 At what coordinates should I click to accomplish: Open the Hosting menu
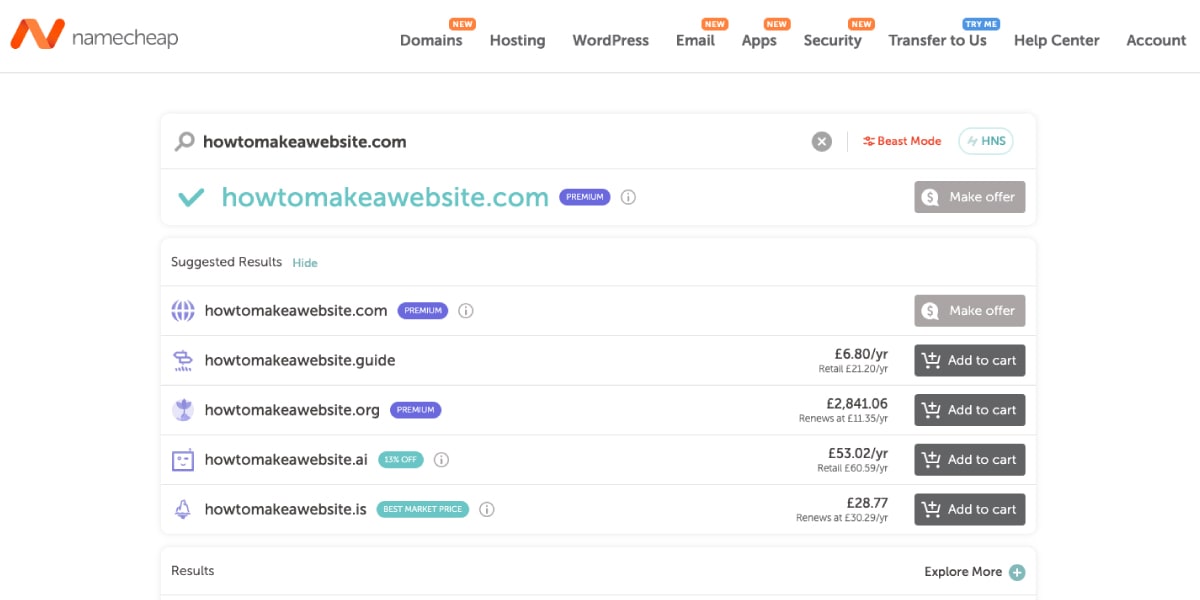pos(517,41)
